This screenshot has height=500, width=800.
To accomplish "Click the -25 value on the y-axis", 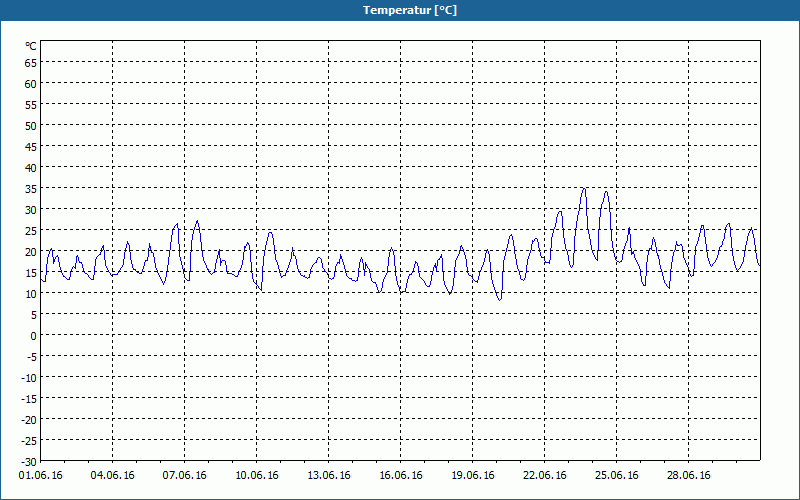I will (x=29, y=441).
